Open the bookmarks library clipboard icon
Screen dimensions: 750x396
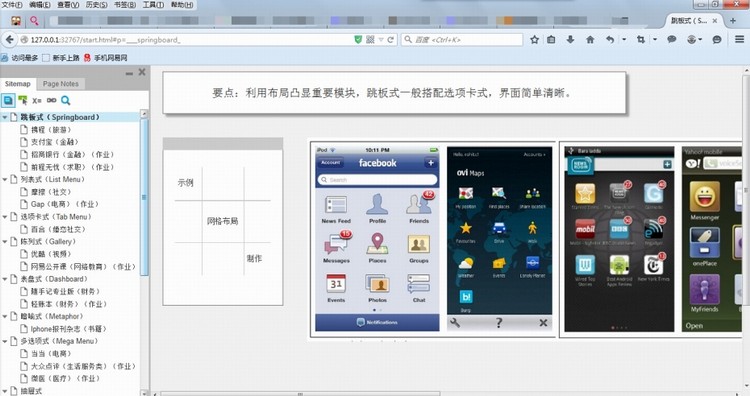pyautogui.click(x=551, y=40)
